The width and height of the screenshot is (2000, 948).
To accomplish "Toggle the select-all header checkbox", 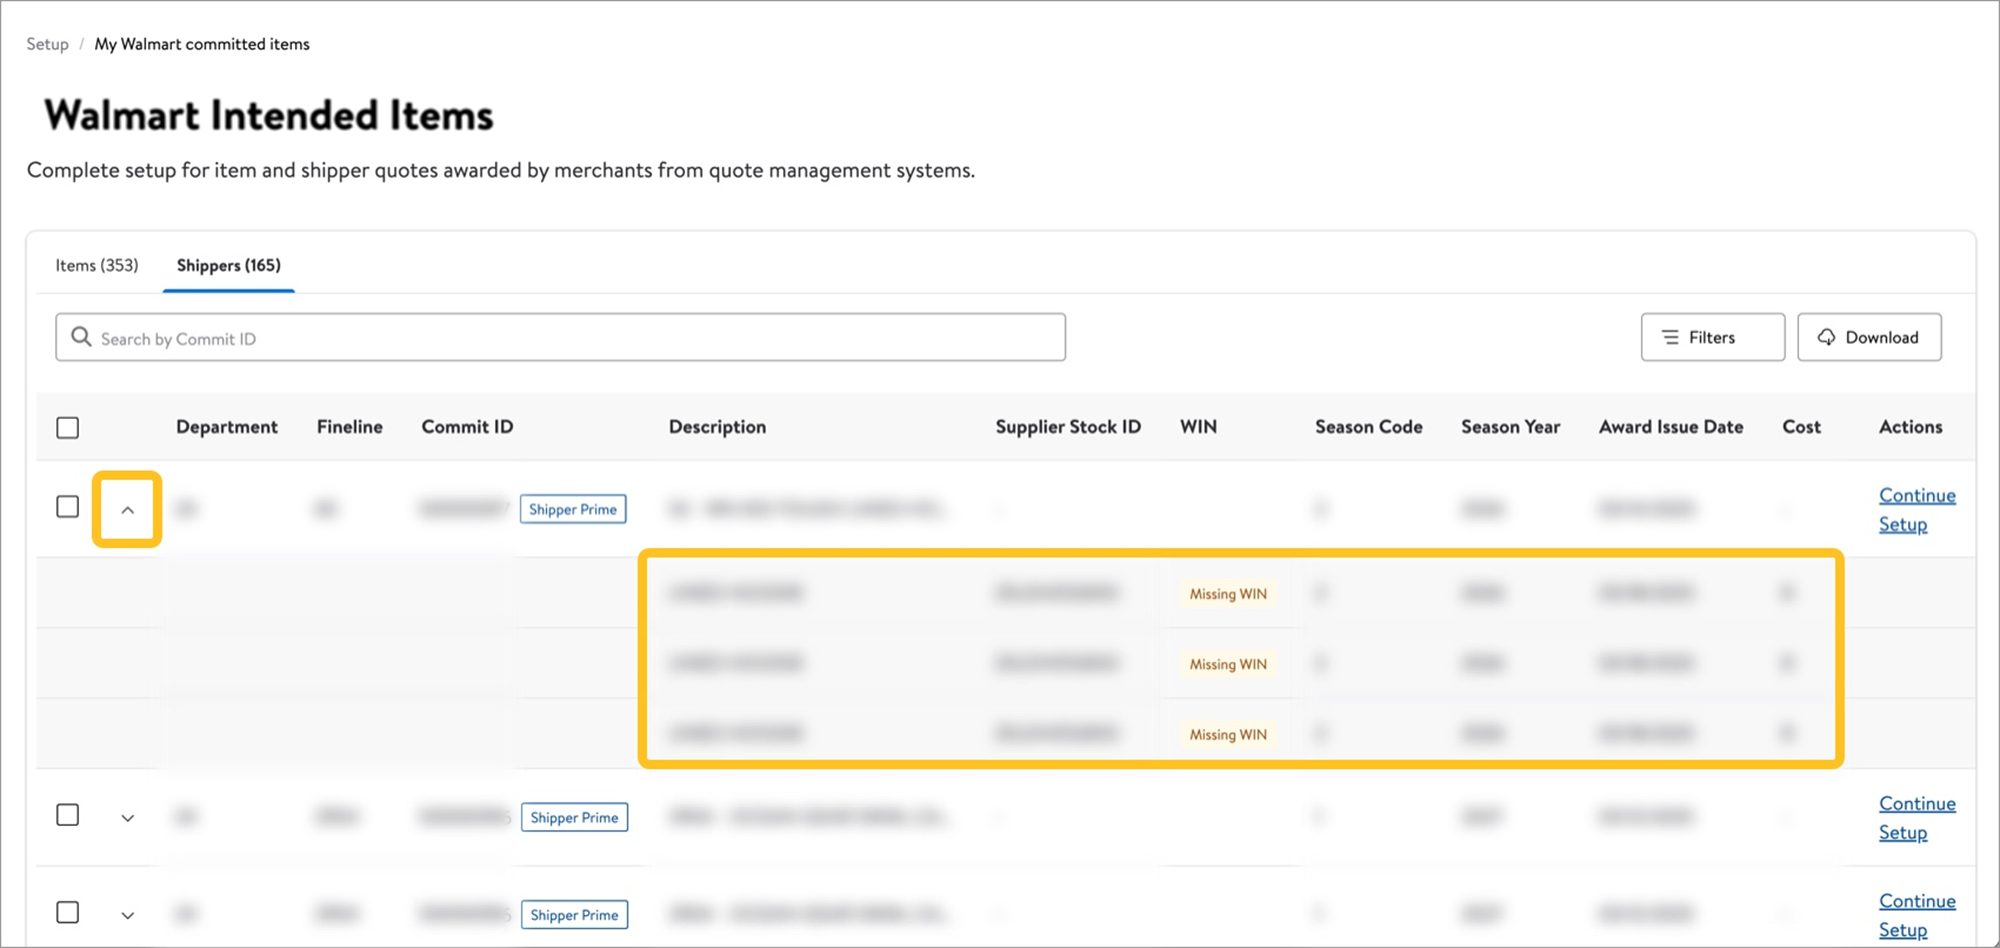I will pos(68,428).
